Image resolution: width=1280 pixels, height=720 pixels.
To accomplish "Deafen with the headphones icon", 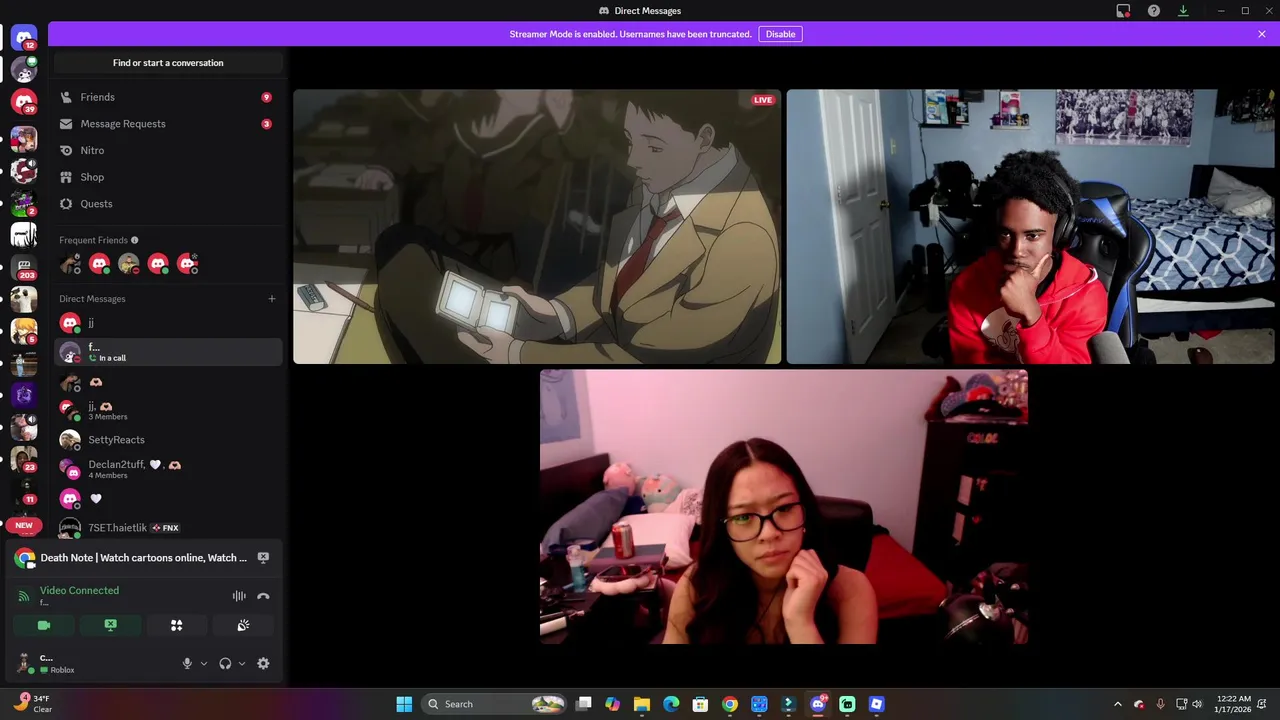I will coord(225,664).
